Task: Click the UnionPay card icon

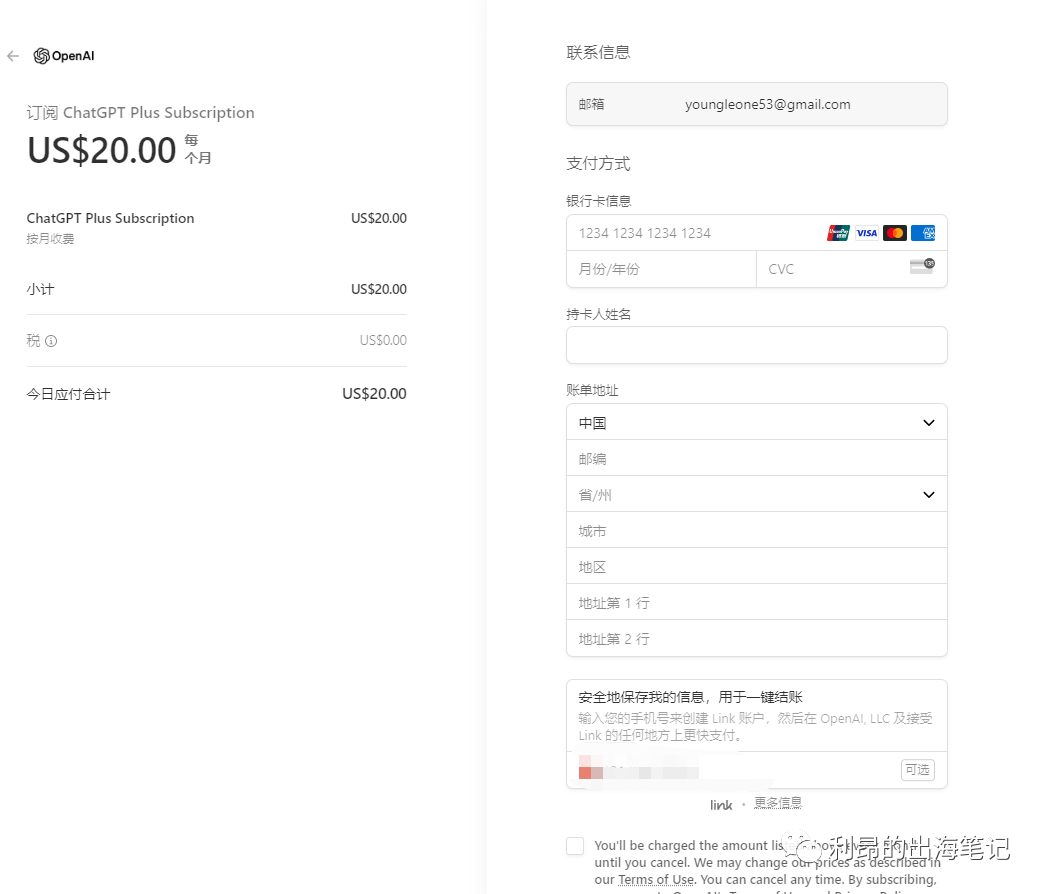Action: point(838,233)
